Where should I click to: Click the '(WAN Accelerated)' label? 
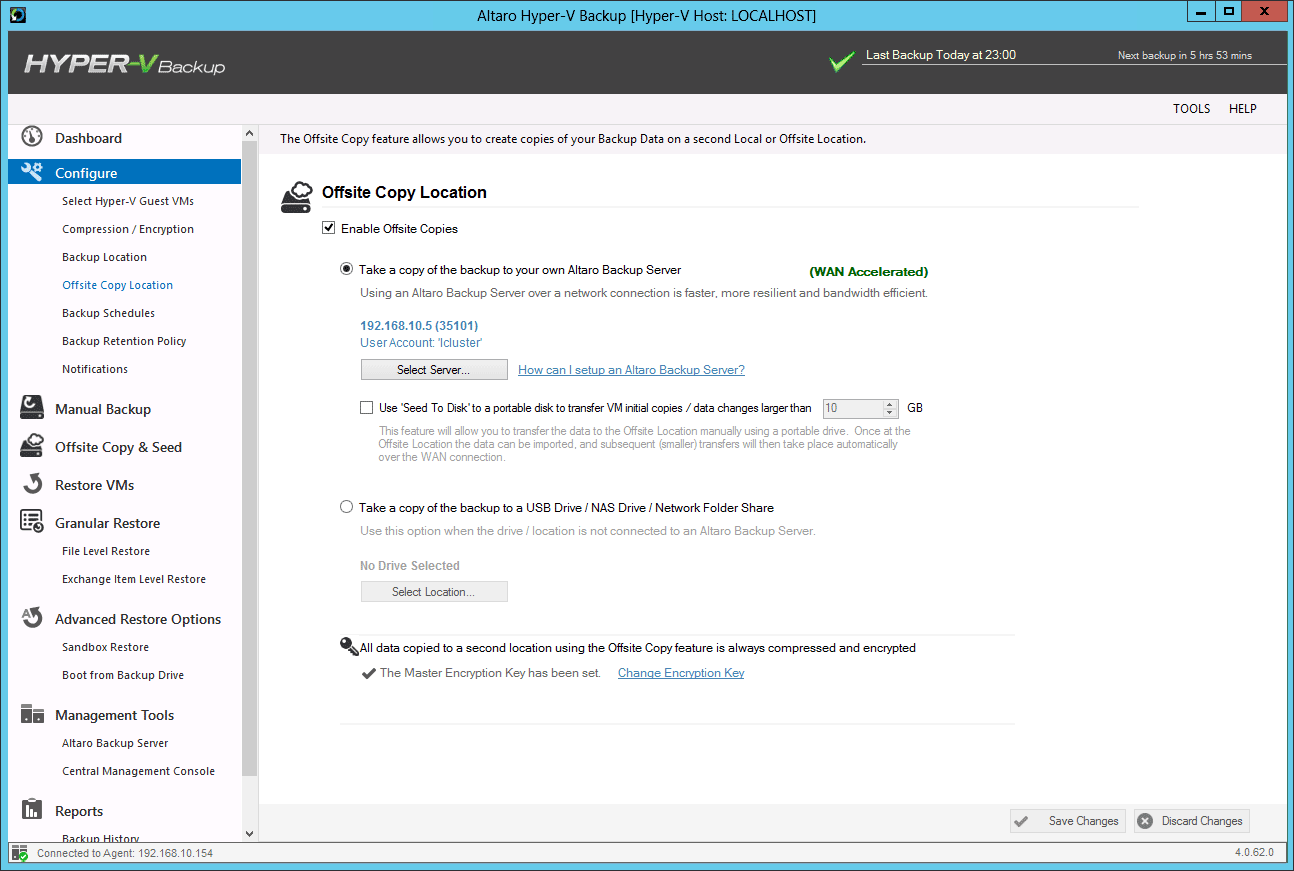(869, 271)
